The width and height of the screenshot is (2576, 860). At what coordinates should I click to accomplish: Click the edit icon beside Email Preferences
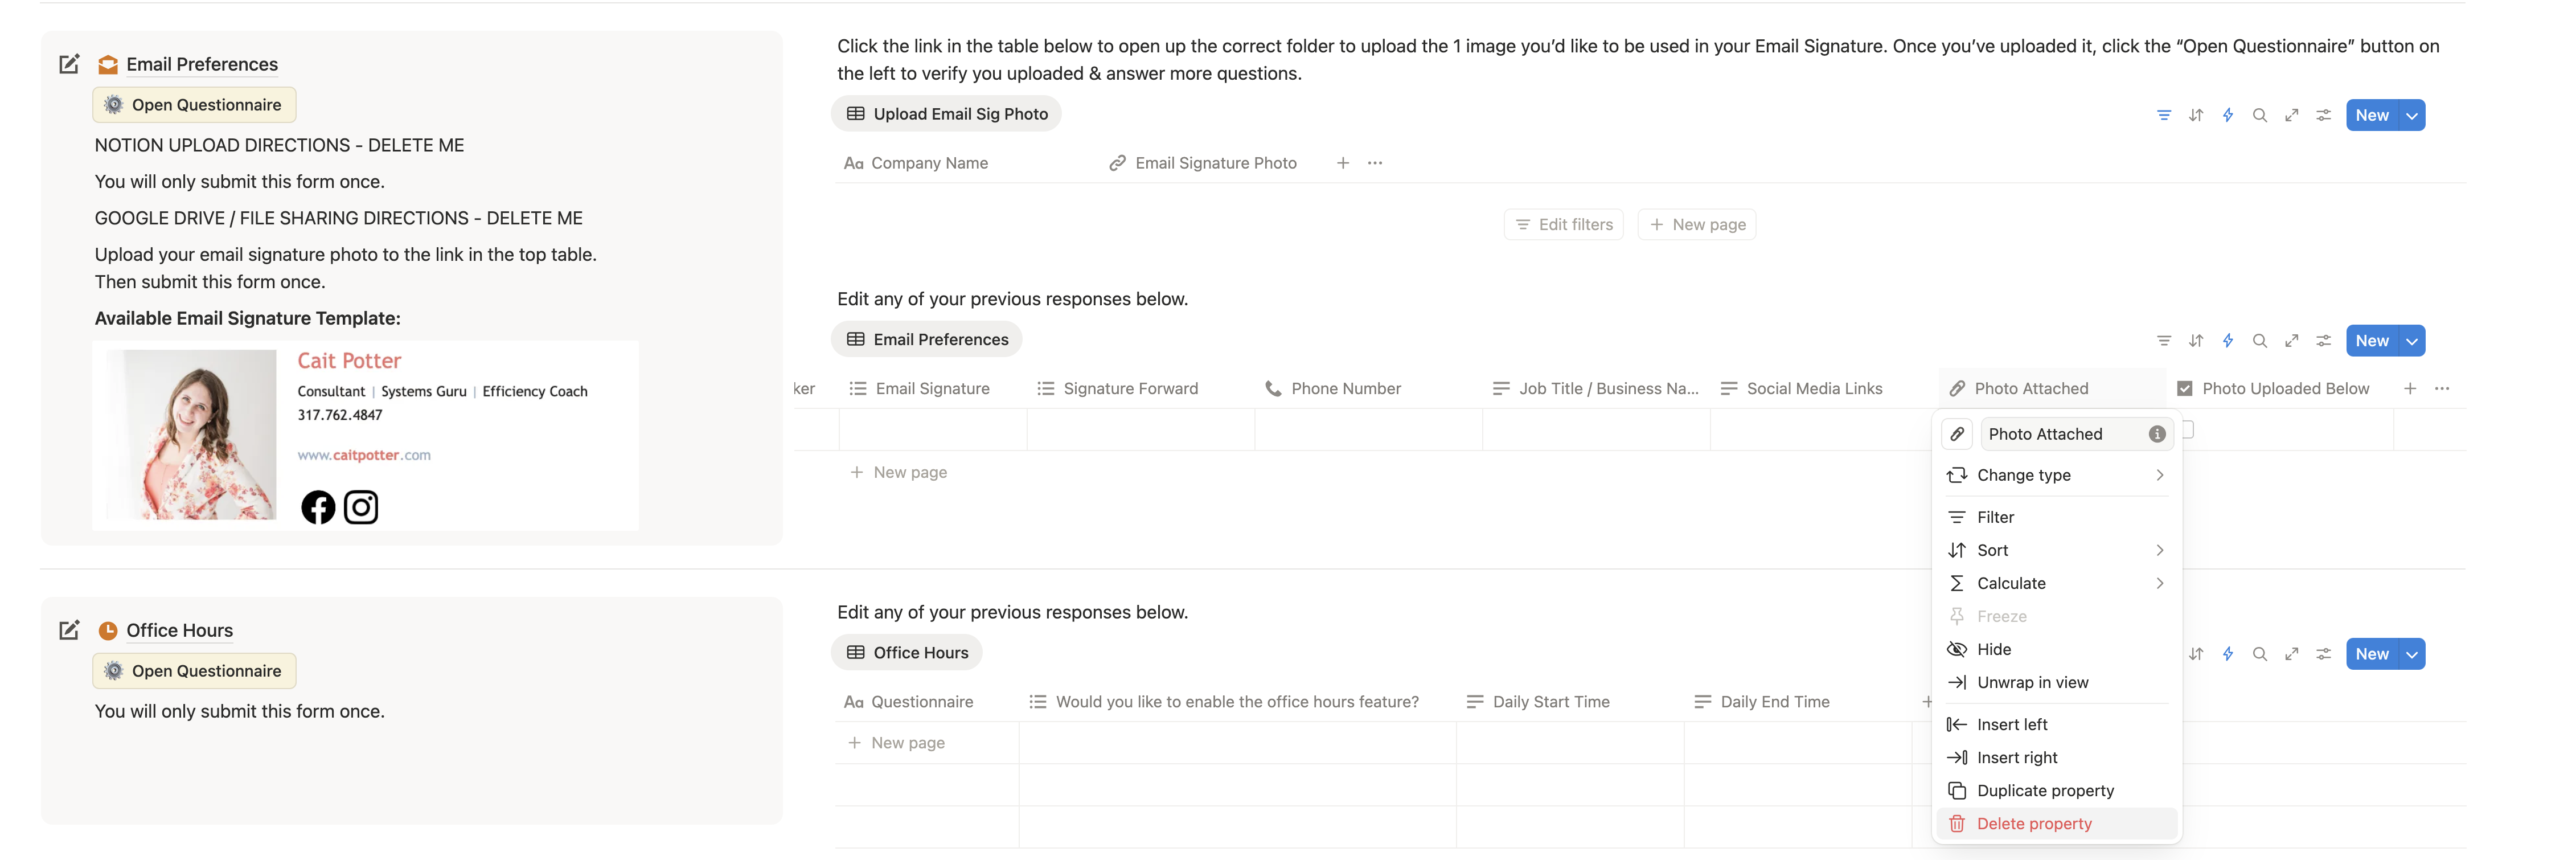click(x=69, y=65)
